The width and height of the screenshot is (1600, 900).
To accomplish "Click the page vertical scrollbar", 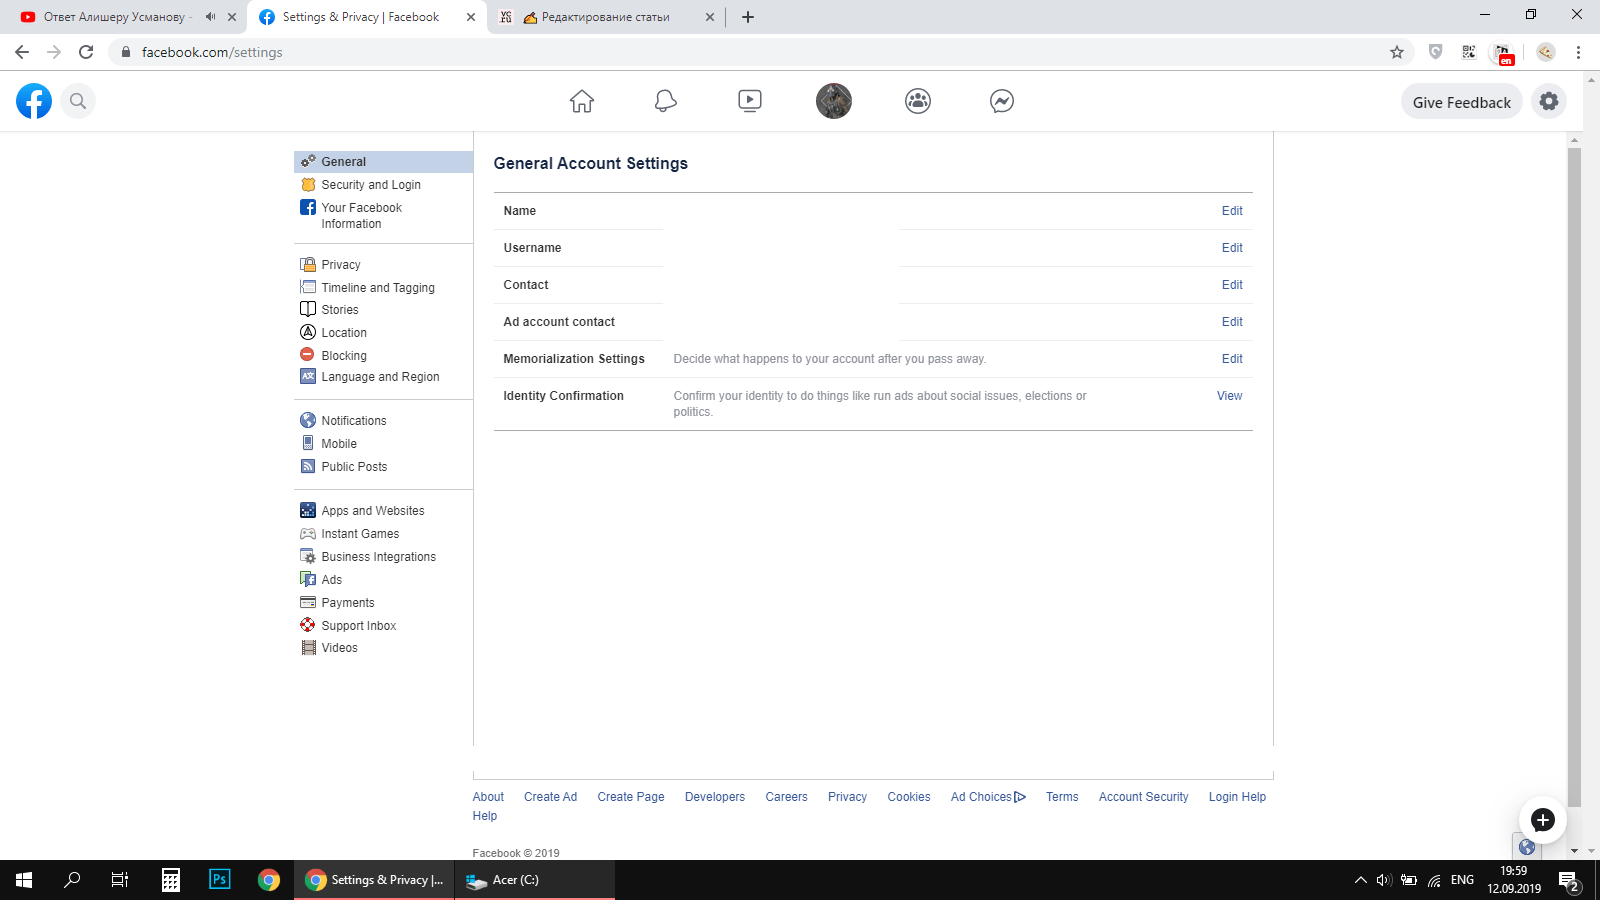I will [1575, 478].
